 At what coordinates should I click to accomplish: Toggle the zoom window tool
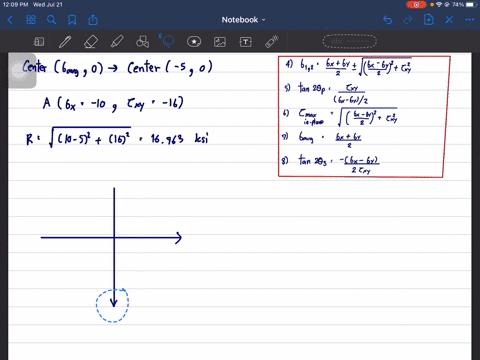(39, 42)
